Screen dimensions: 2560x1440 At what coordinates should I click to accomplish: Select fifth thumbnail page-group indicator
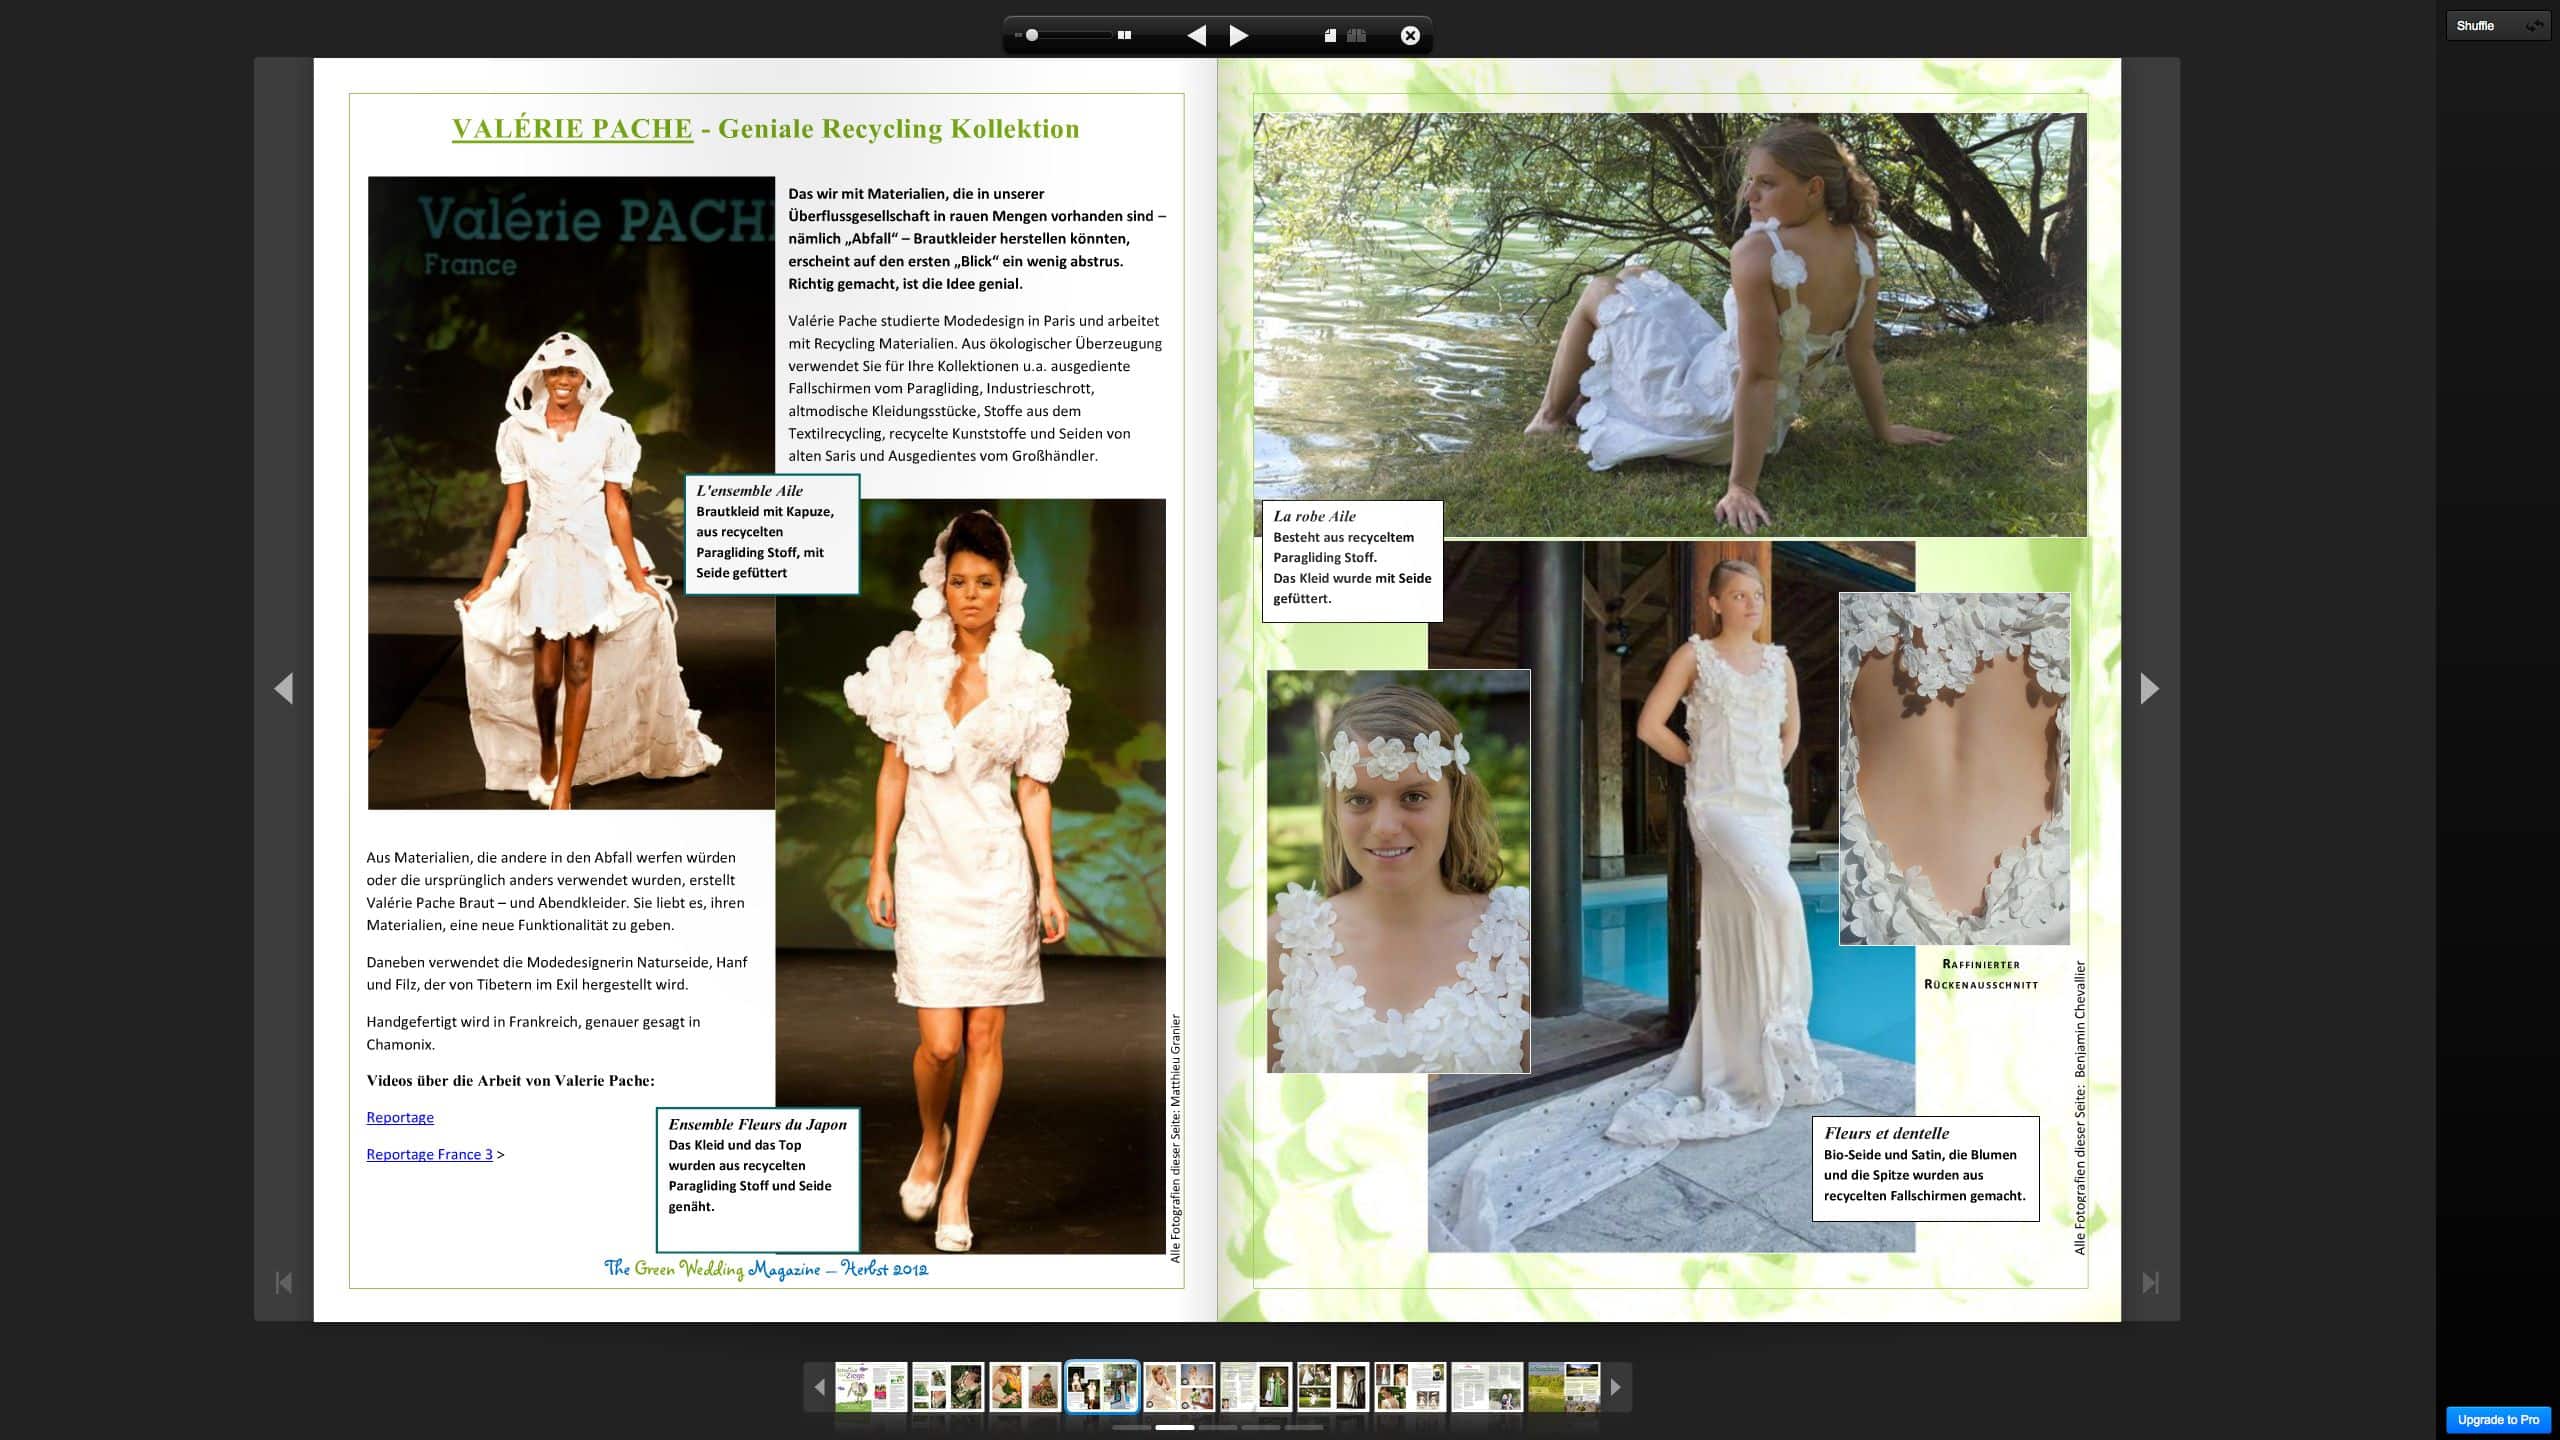[x=1304, y=1428]
